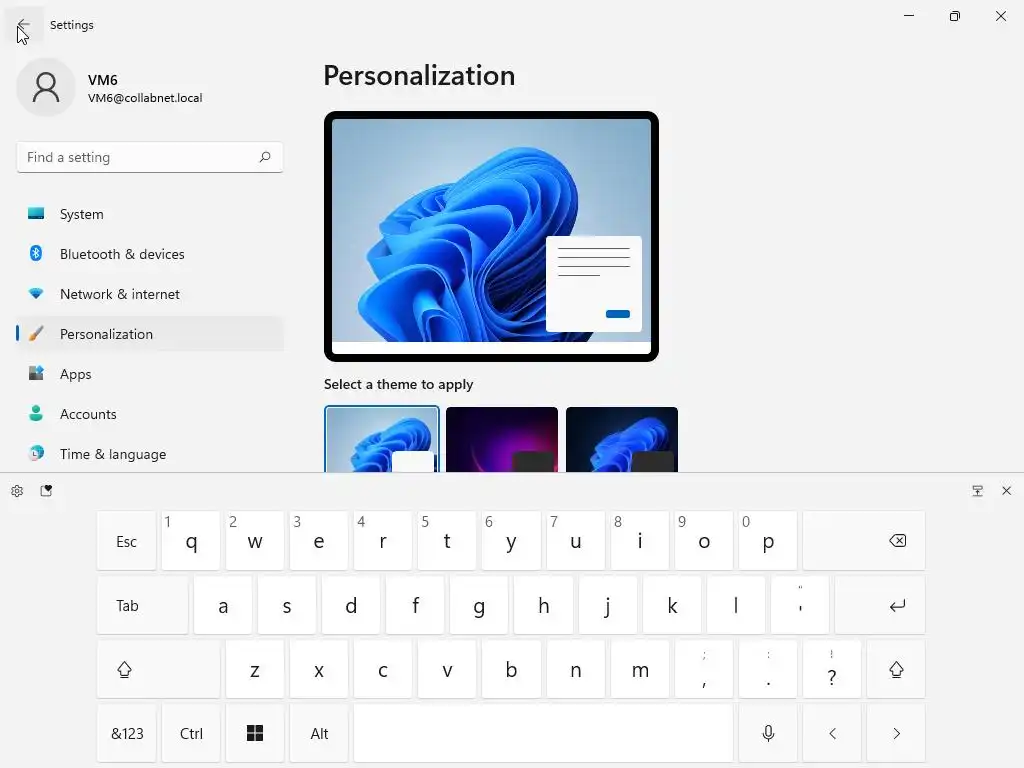Screen dimensions: 1024x768
Task: Tap the apostrophe key
Action: [x=800, y=605]
